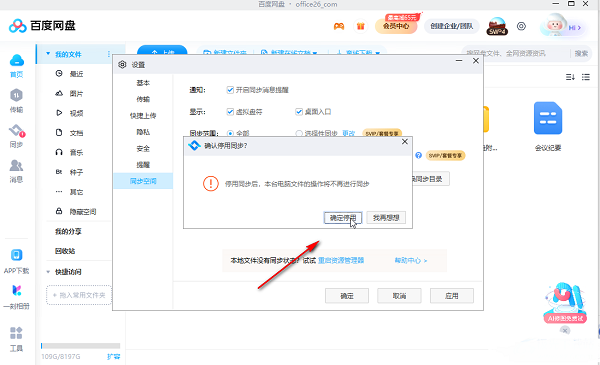Collapse the 我的文件 tree triangle
This screenshot has width=600, height=365.
[x=48, y=54]
